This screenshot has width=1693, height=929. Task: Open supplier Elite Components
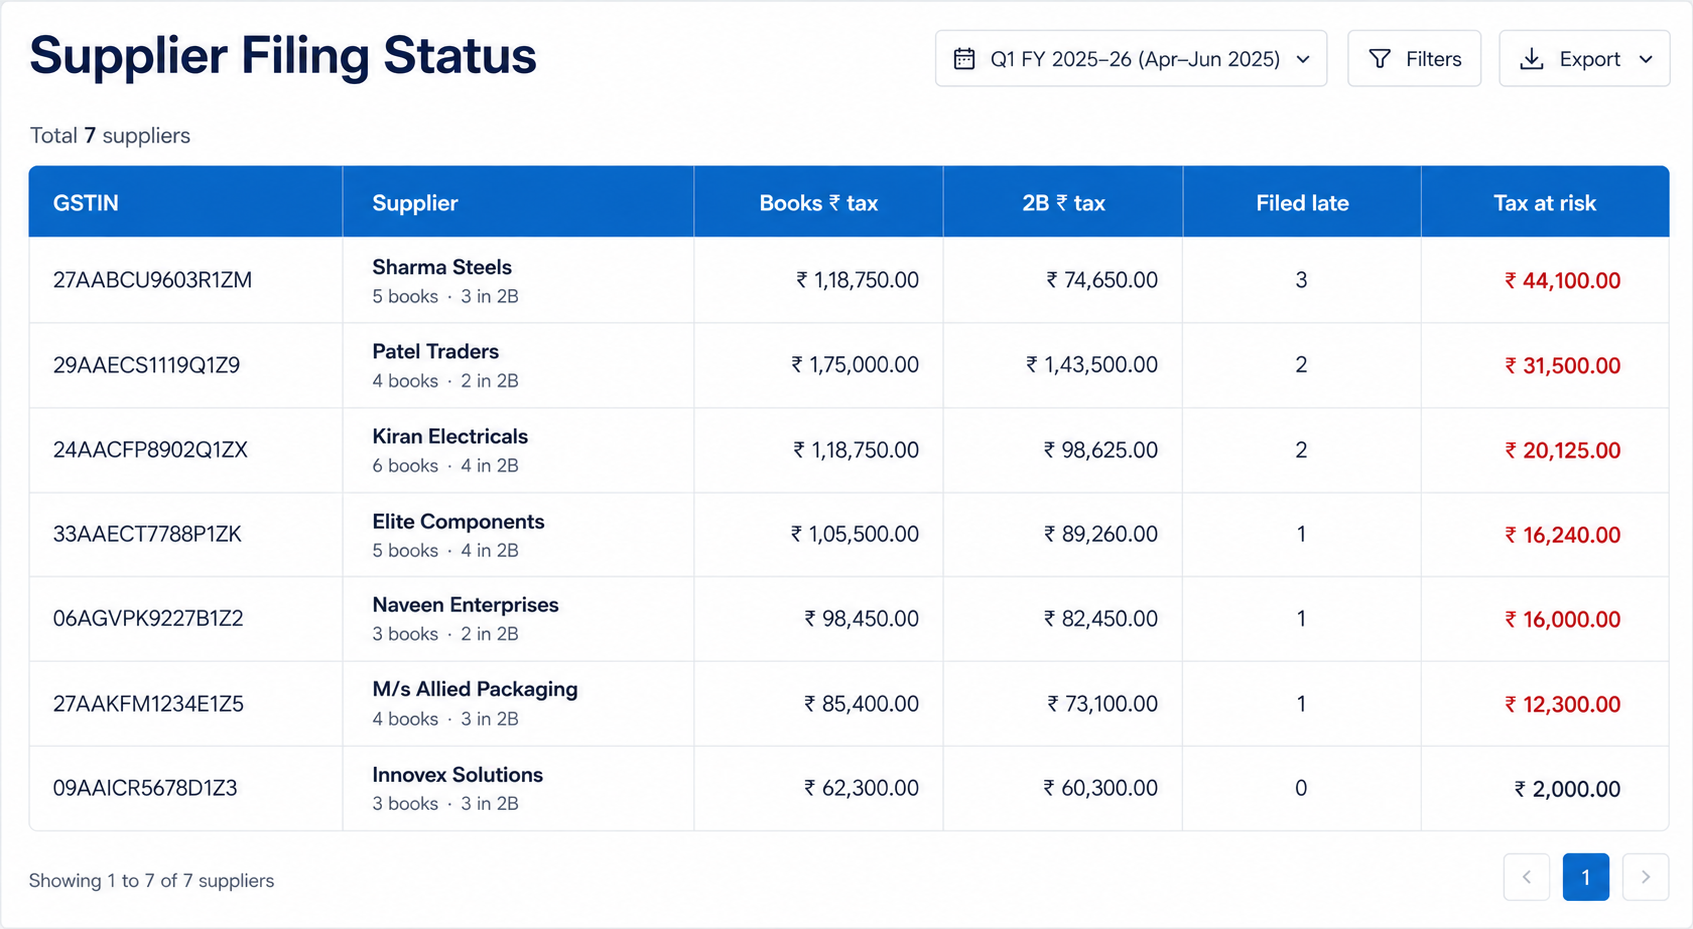point(458,521)
